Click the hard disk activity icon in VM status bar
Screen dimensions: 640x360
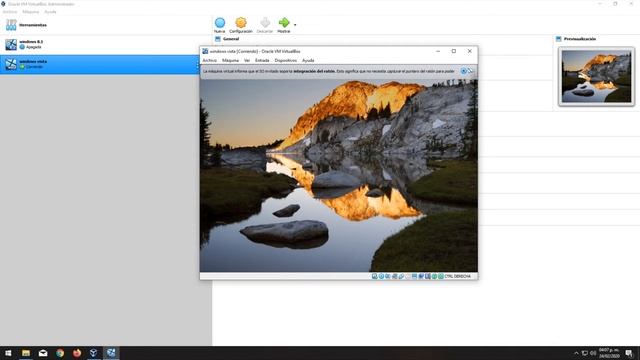point(375,276)
